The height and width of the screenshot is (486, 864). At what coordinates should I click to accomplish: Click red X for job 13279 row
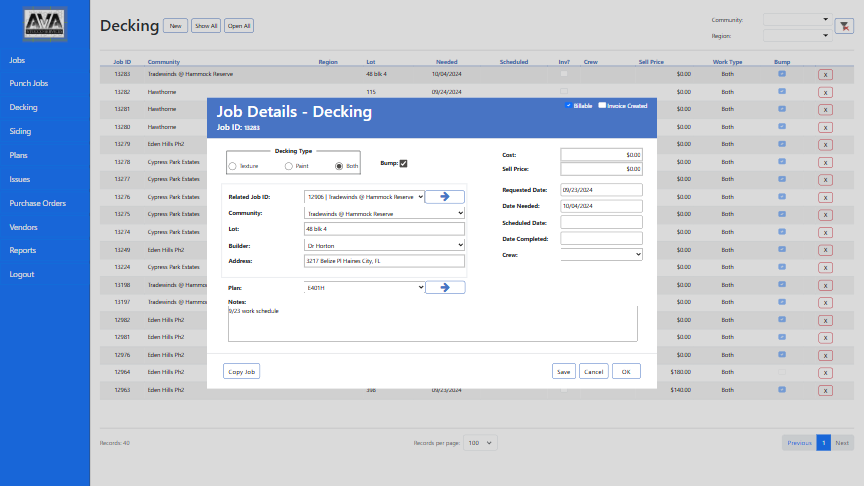825,144
